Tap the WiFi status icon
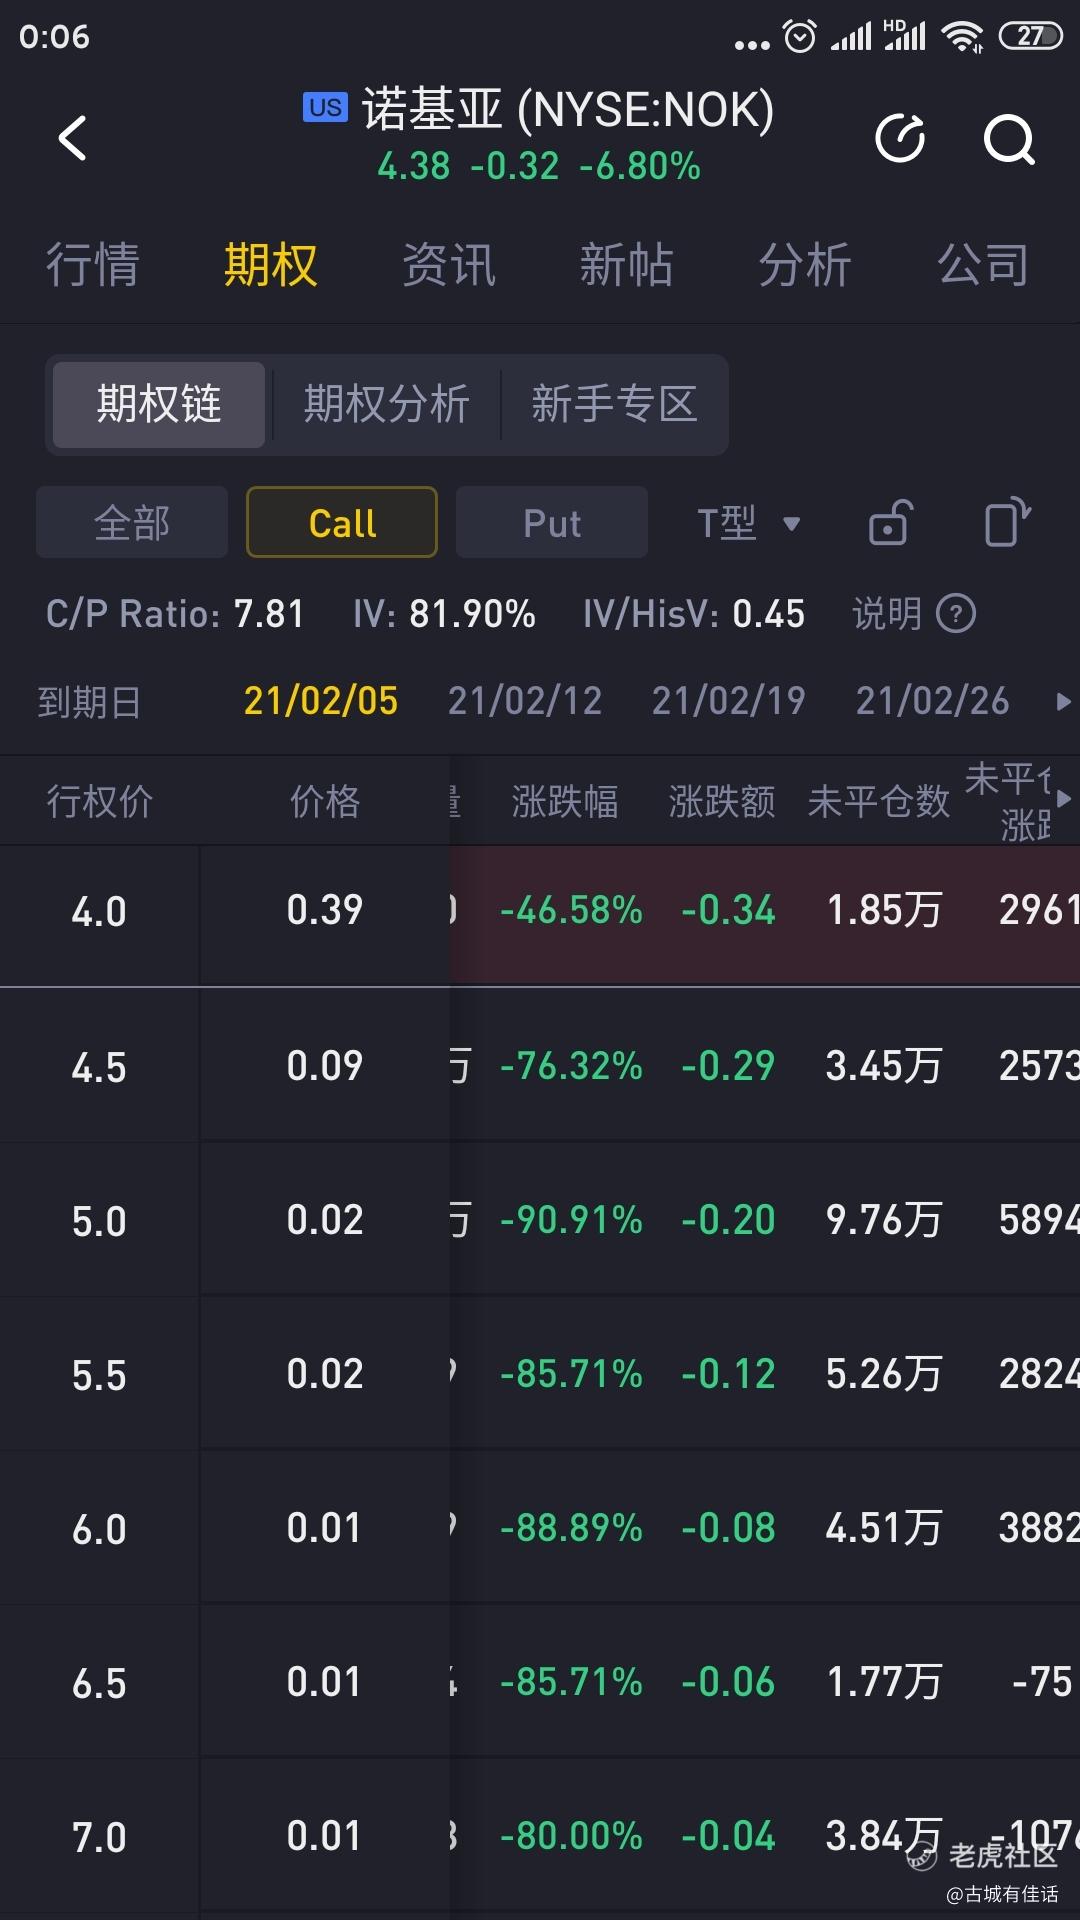This screenshot has height=1920, width=1080. tap(963, 37)
